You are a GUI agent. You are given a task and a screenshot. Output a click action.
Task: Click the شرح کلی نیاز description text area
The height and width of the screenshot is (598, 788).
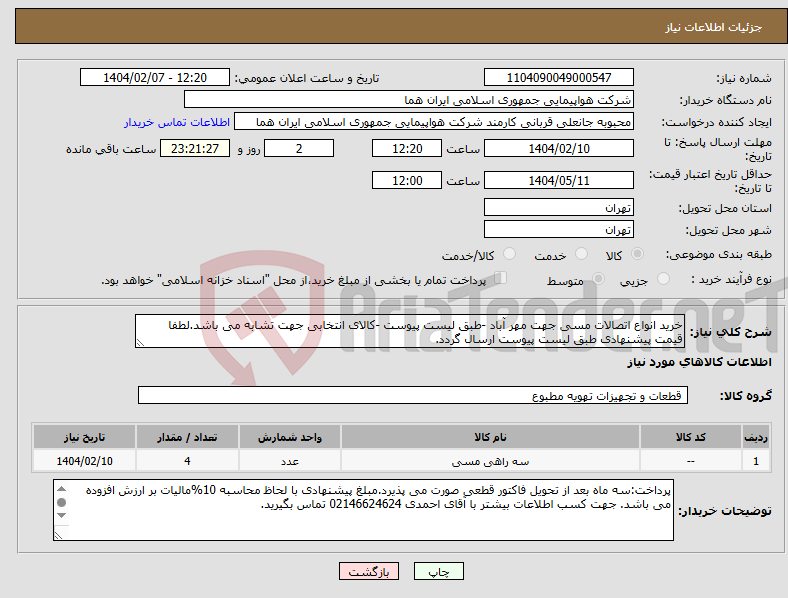410,331
